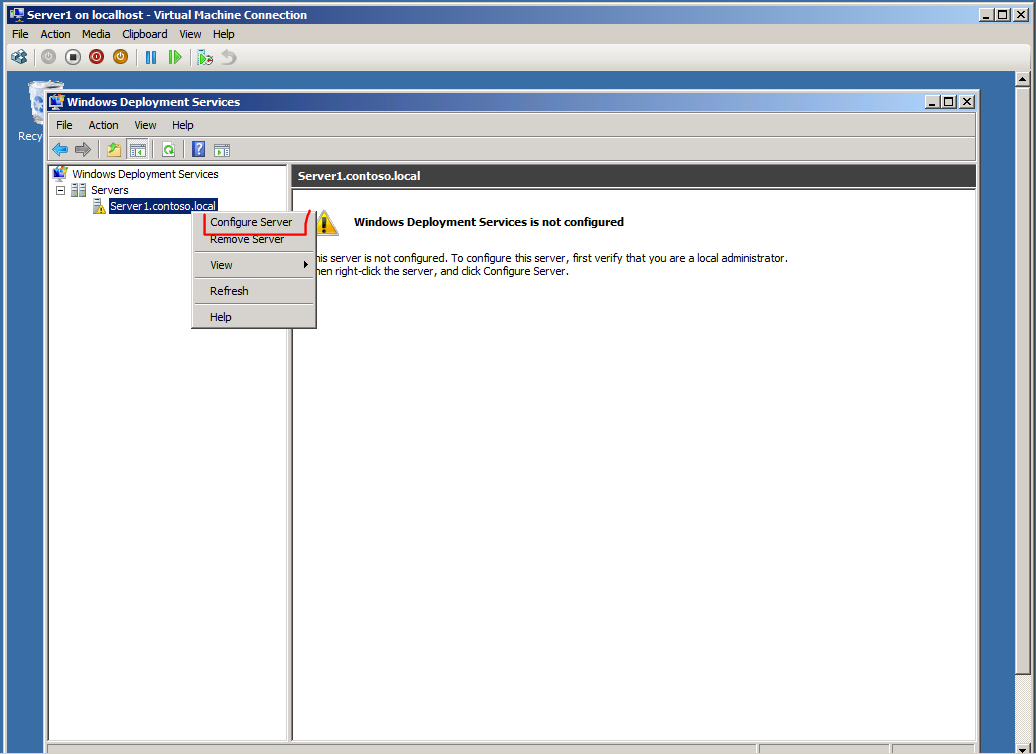Viewport: 1036px width, 754px height.
Task: Maximize the Windows Deployment Services window
Action: (949, 102)
